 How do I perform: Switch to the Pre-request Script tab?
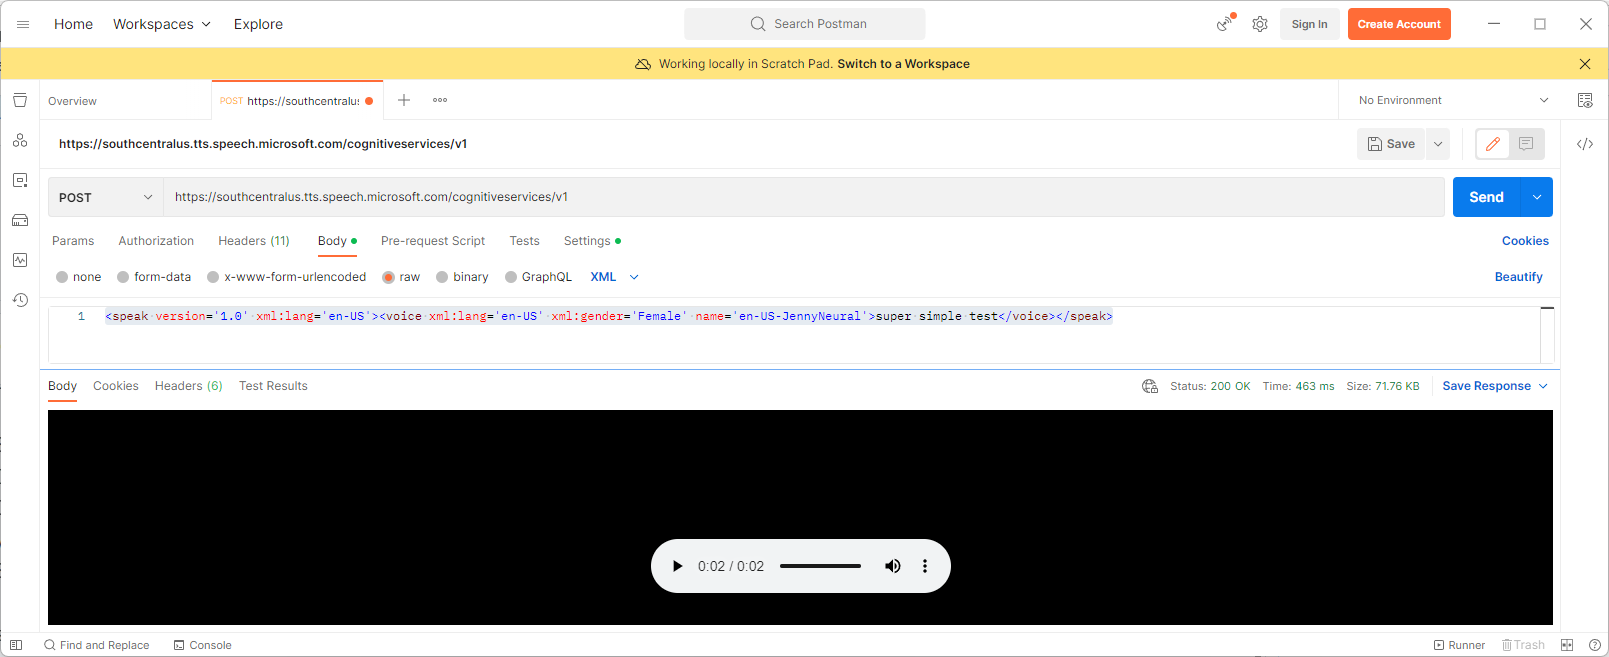click(433, 241)
